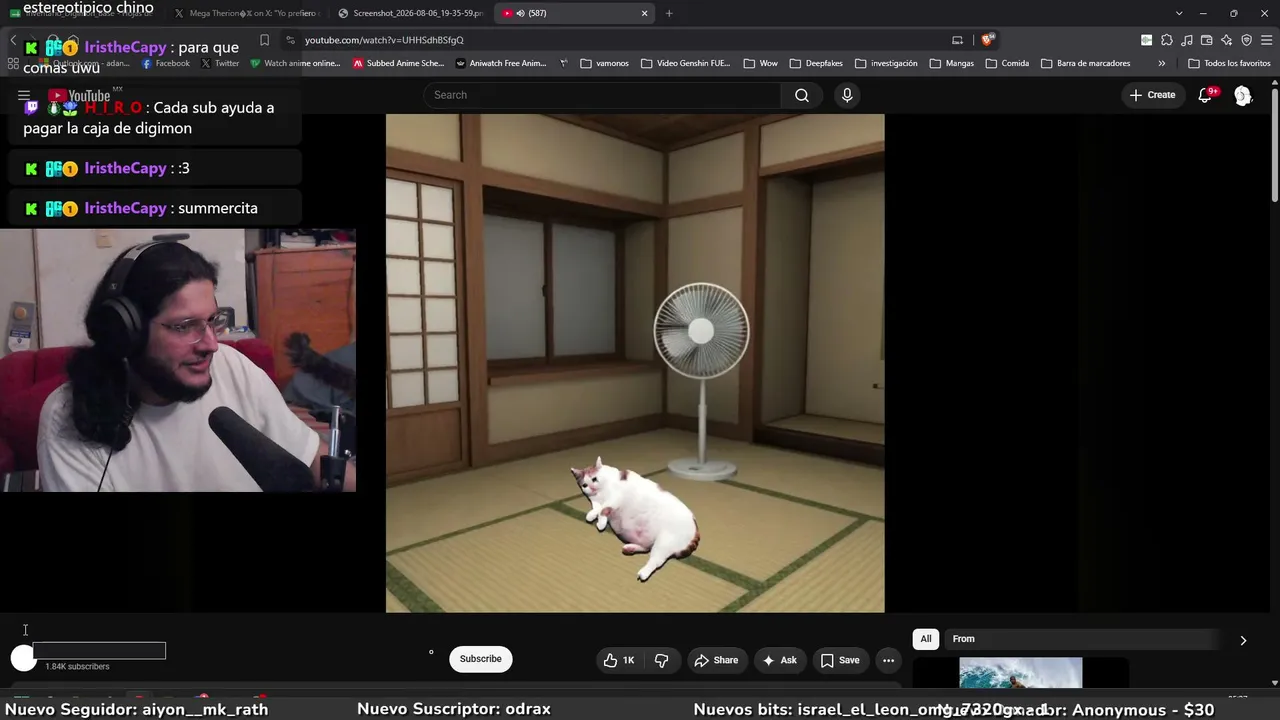
Task: Bookmark this page with the bookmark icon
Action: 264,40
